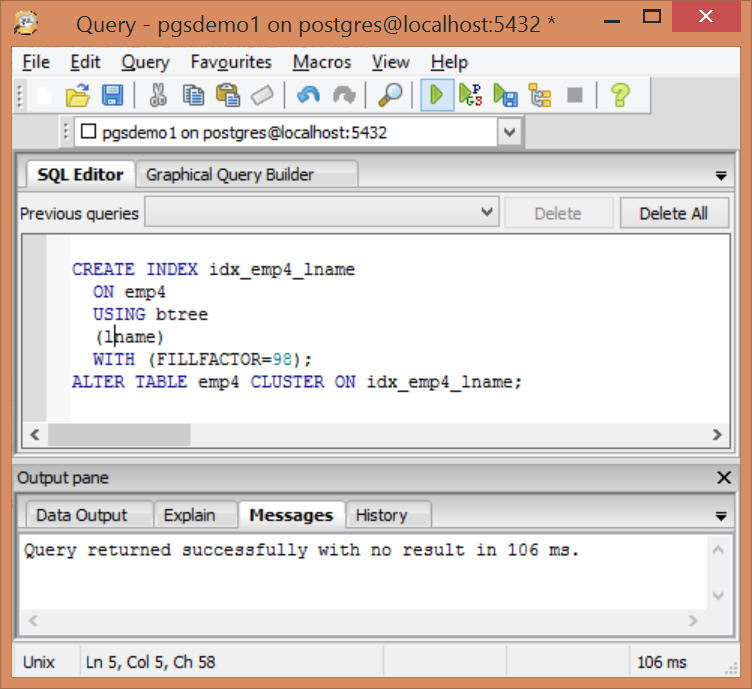Click the pgAdmin elephant icon in the title bar
This screenshot has height=689, width=752.
pos(26,23)
